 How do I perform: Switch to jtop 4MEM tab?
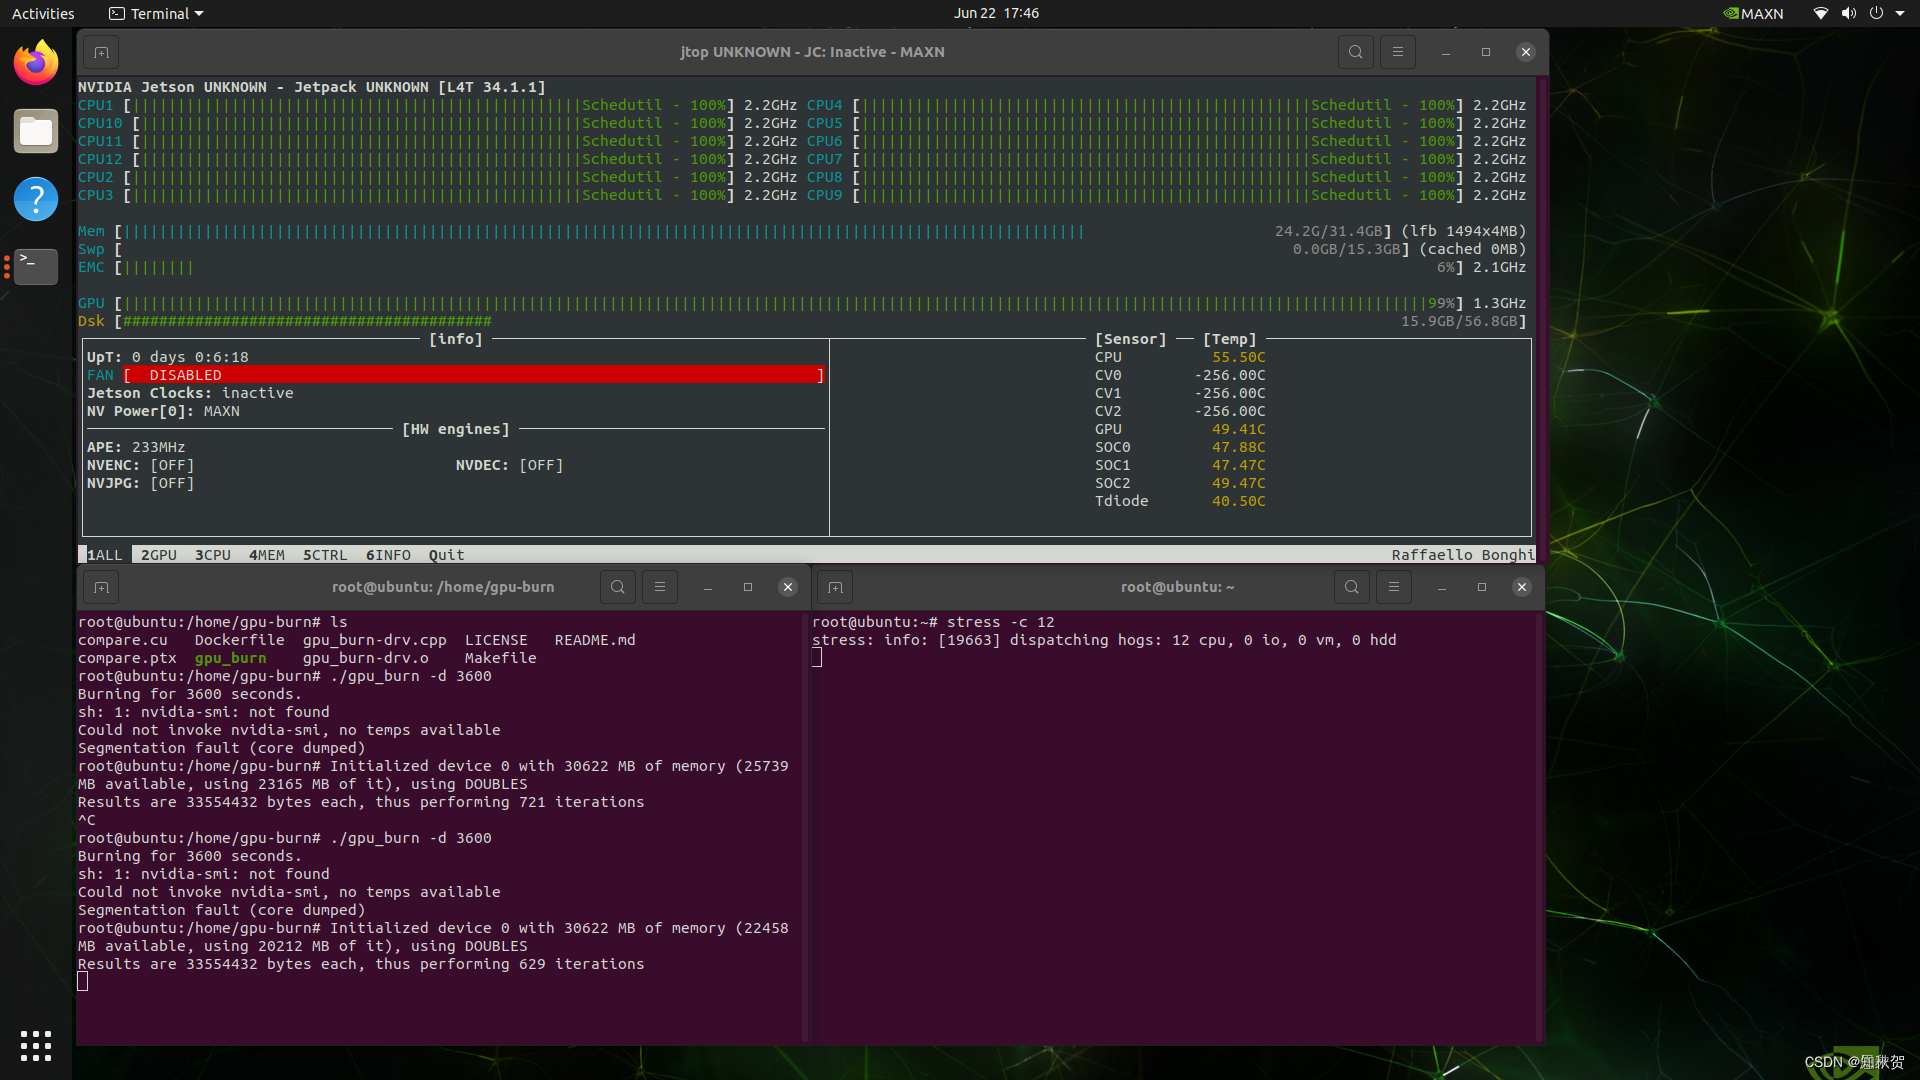(266, 555)
